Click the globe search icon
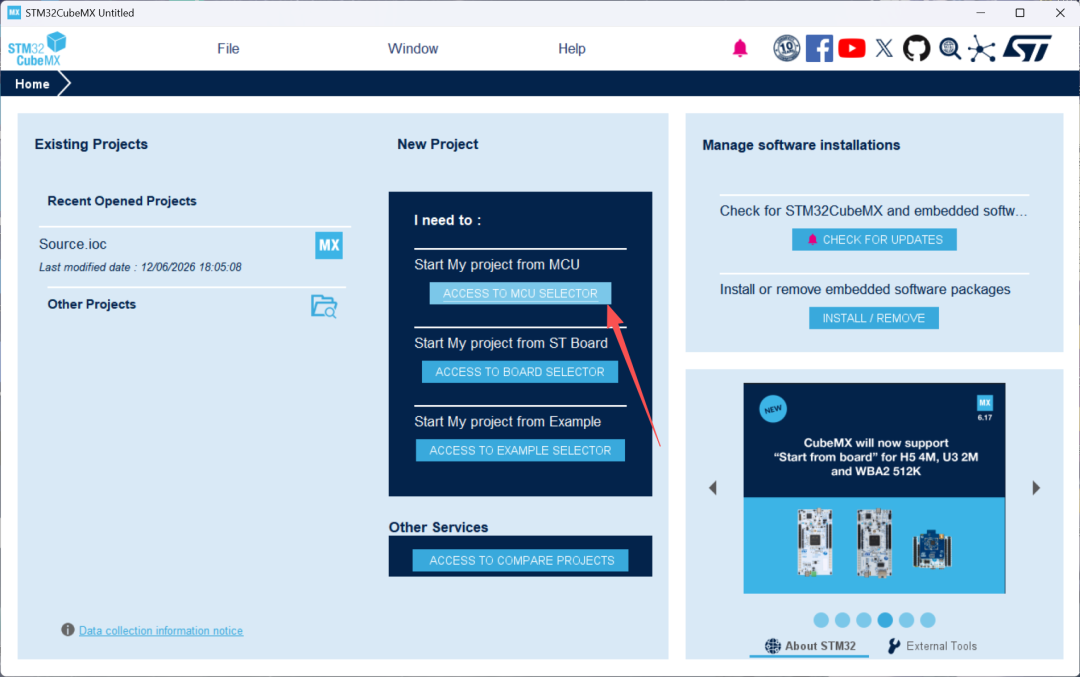 point(950,48)
